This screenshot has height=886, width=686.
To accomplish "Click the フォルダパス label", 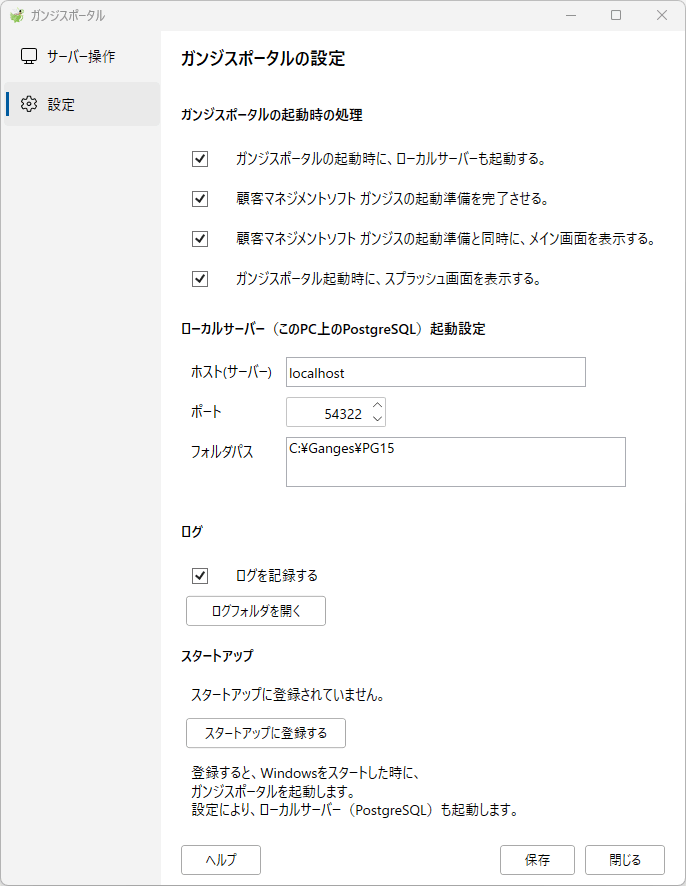I will coord(222,451).
